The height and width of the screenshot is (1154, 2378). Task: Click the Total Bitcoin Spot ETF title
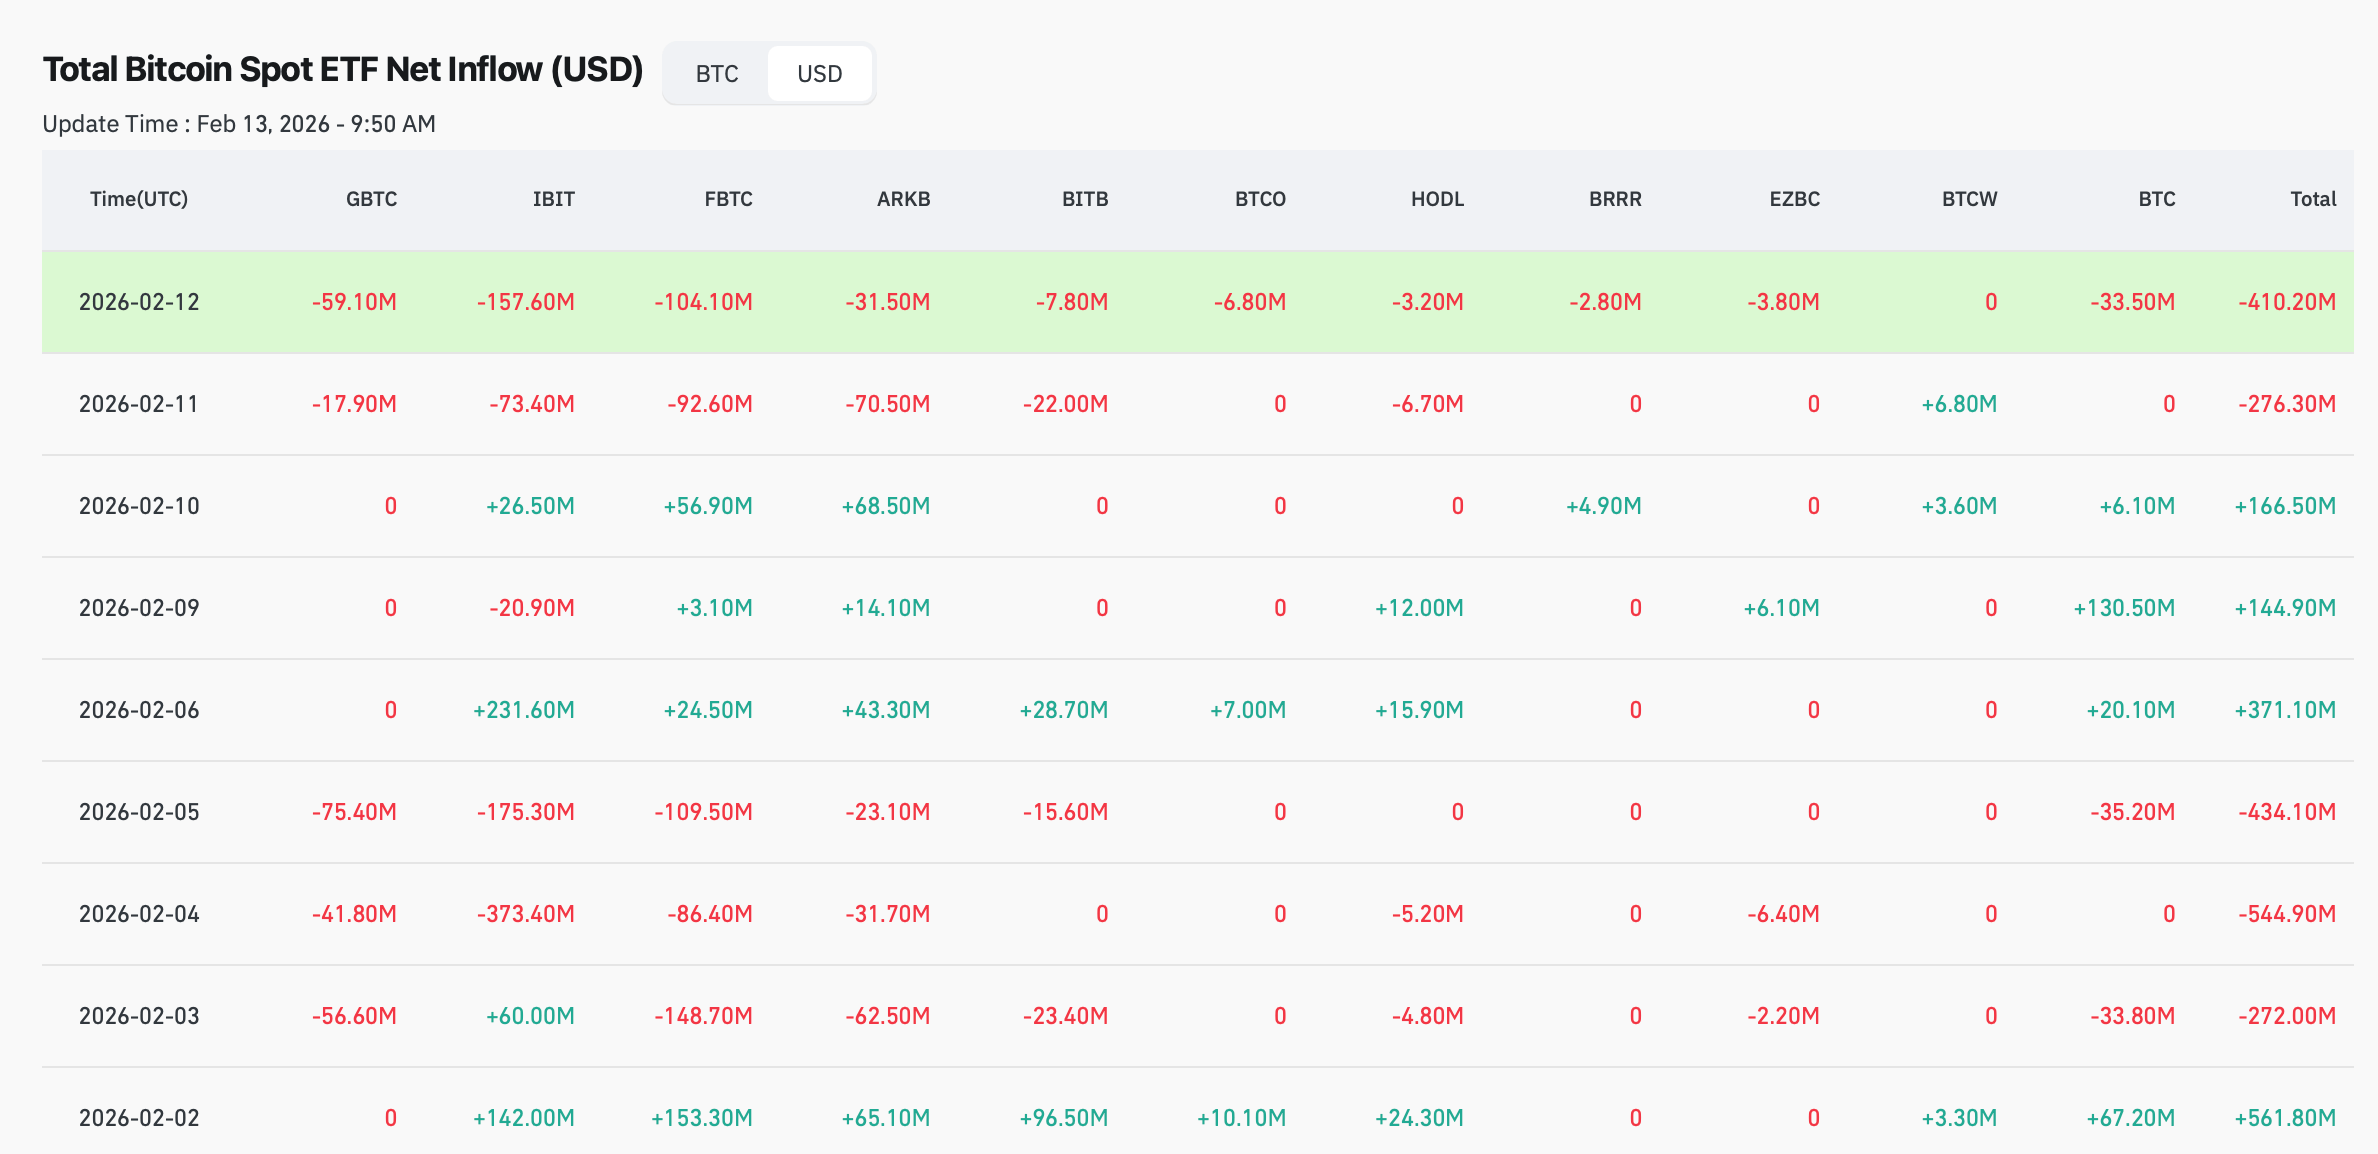pyautogui.click(x=342, y=69)
